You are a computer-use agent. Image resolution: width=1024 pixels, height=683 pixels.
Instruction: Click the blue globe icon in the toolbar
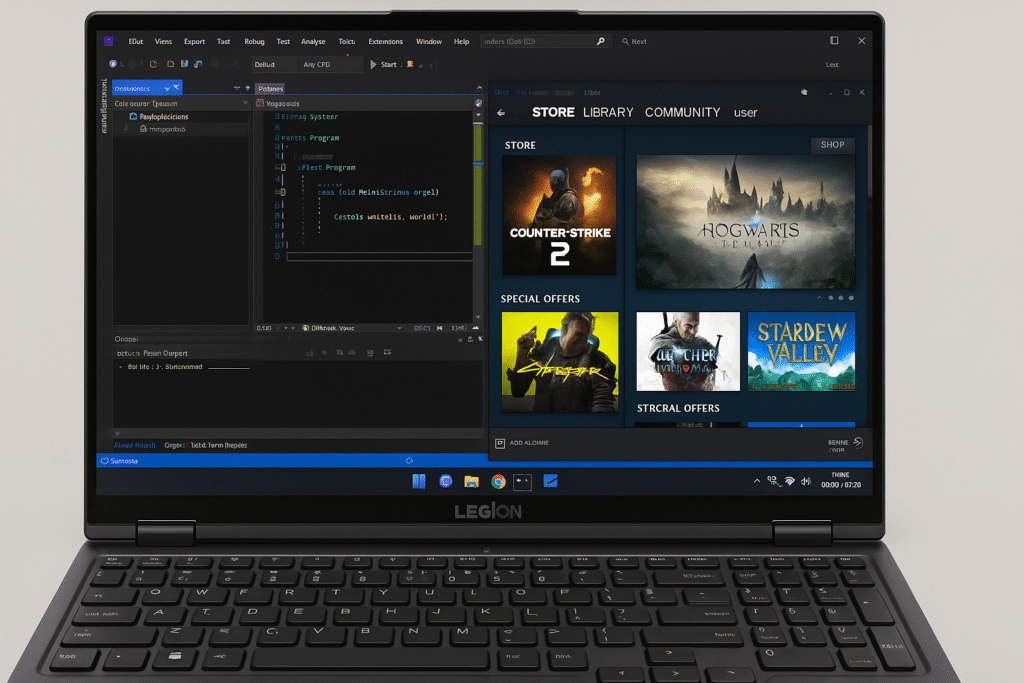coord(113,64)
